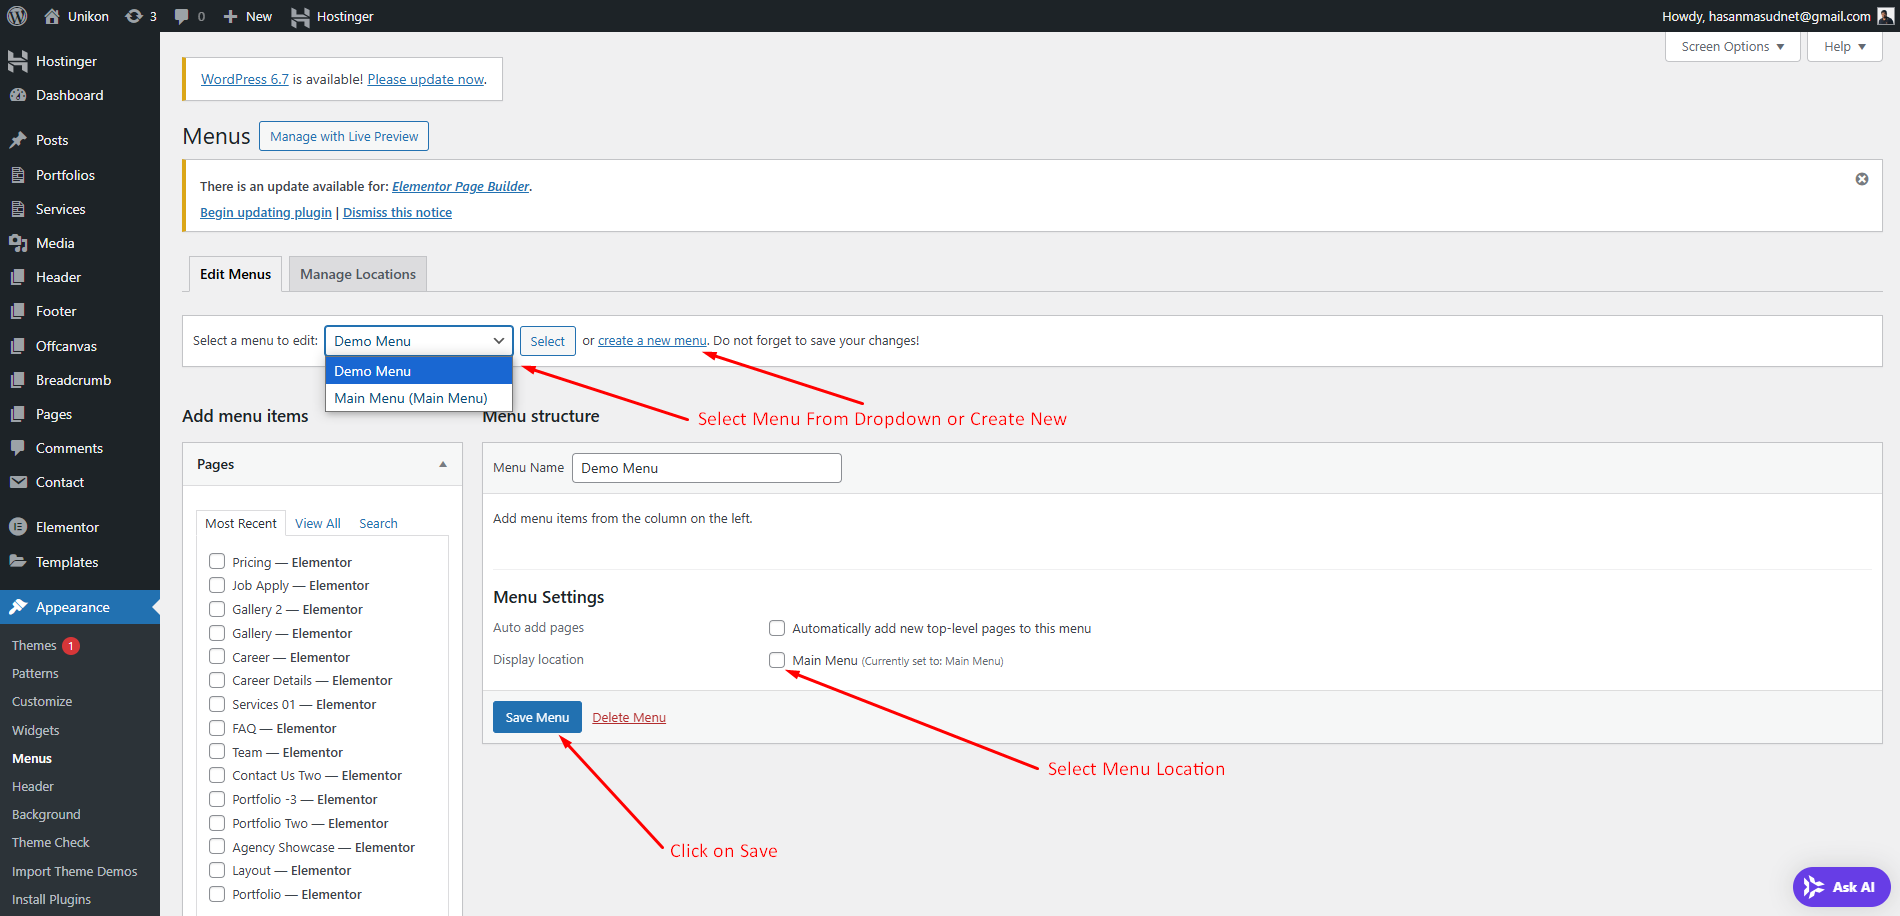Open Media library from sidebar icon
The height and width of the screenshot is (916, 1900).
click(x=17, y=243)
